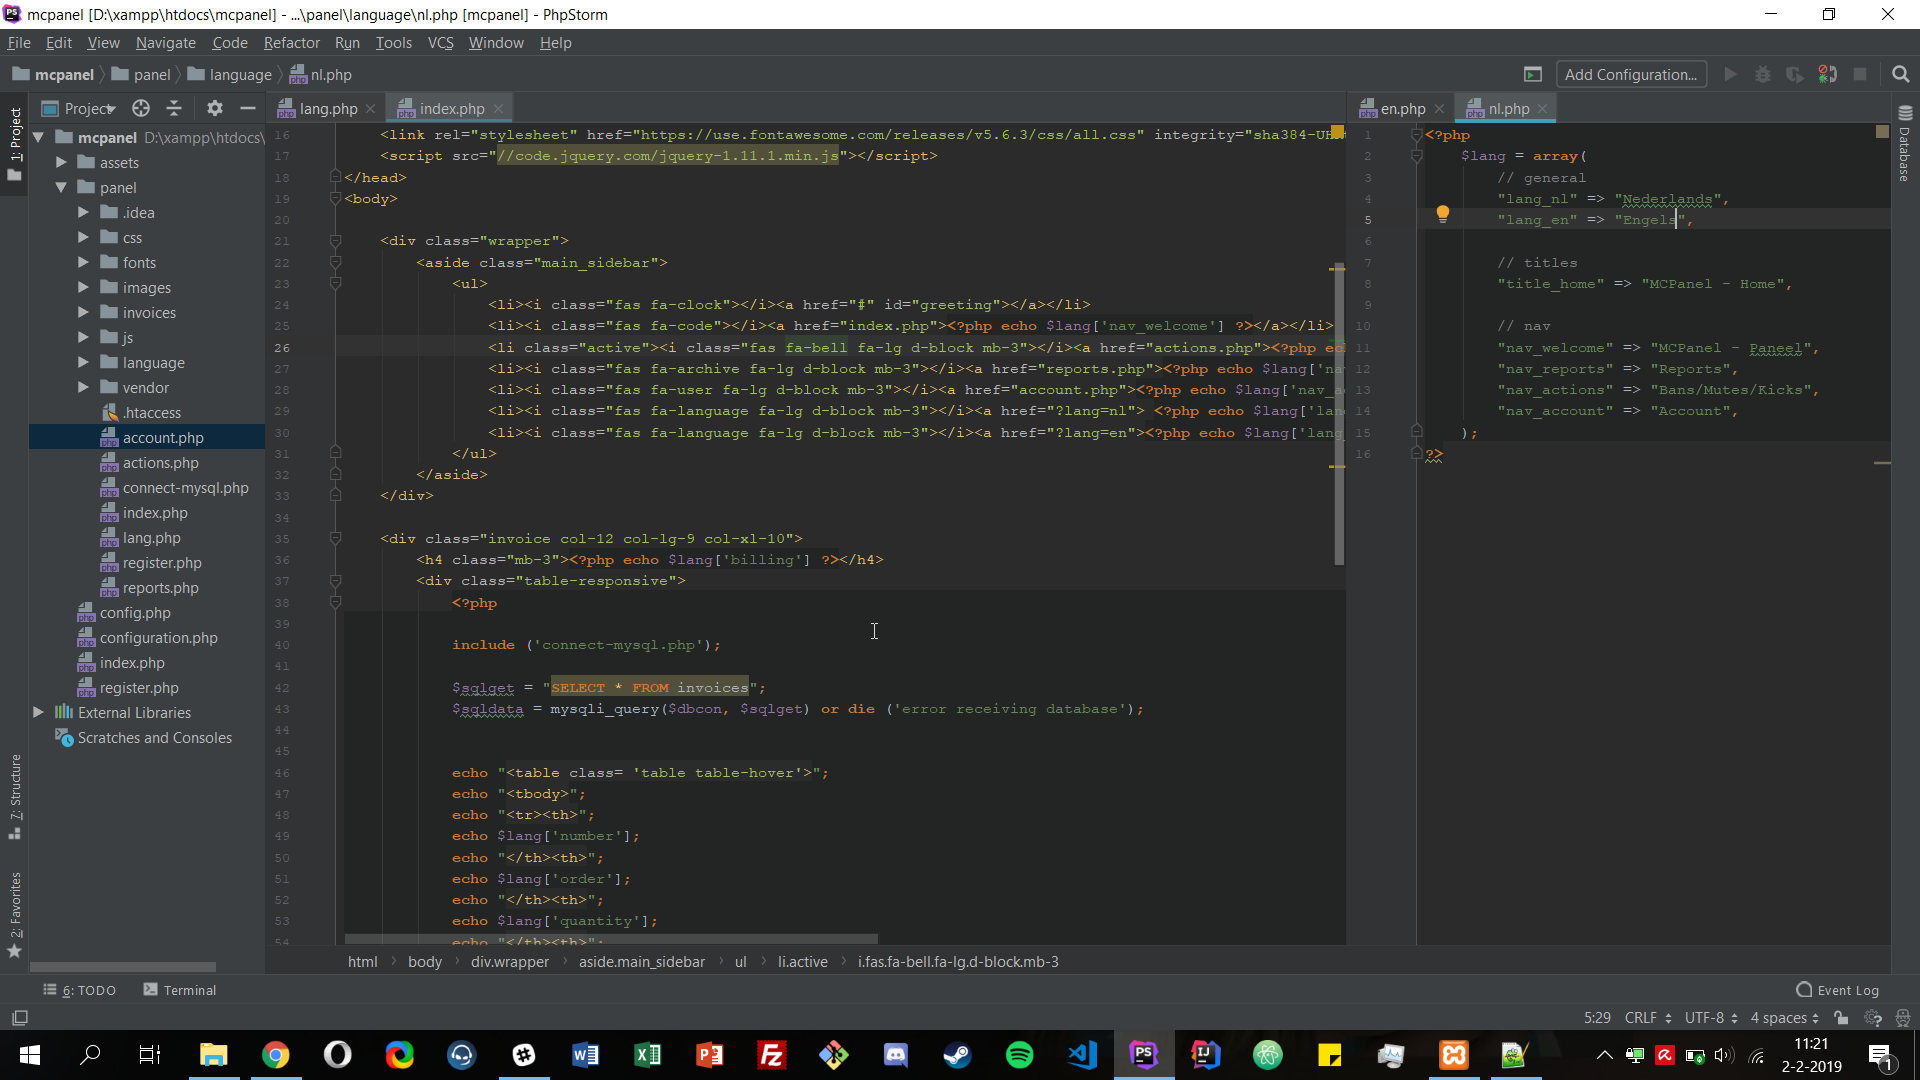Viewport: 1920px width, 1080px height.
Task: Click the Search Everywhere magnifier icon
Action: point(1901,75)
